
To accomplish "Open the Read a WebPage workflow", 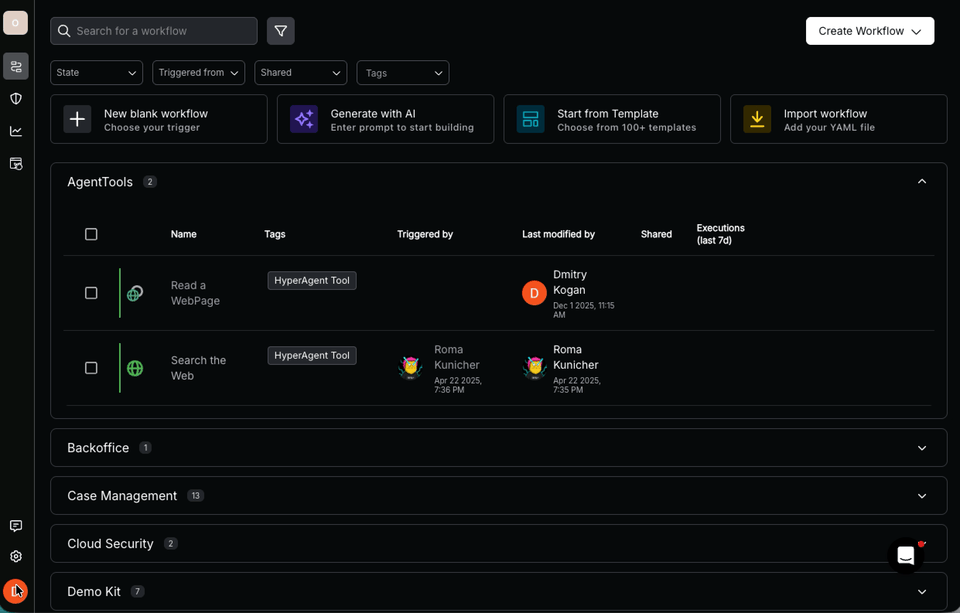I will click(x=195, y=293).
